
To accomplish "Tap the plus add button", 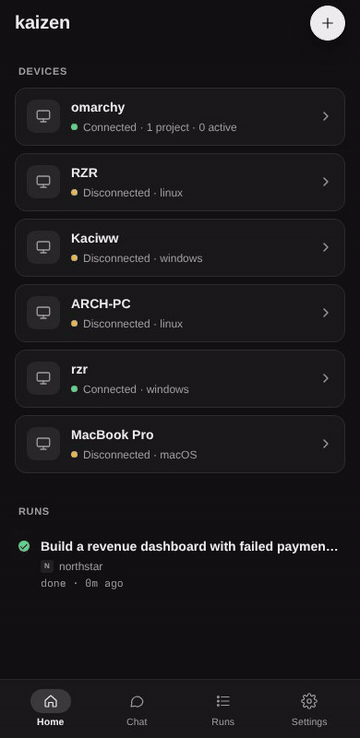I will 328,23.
